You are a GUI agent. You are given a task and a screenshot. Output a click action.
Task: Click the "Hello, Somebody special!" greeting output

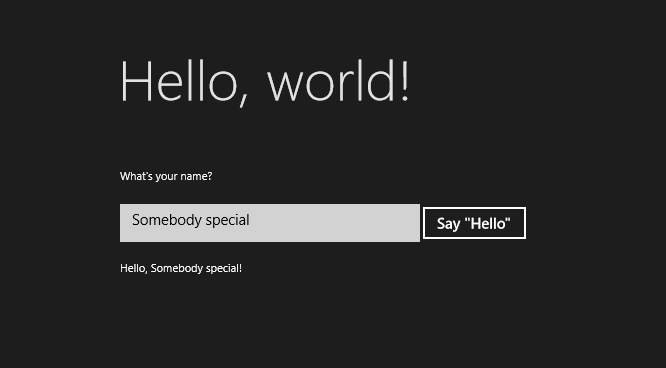coord(181,269)
